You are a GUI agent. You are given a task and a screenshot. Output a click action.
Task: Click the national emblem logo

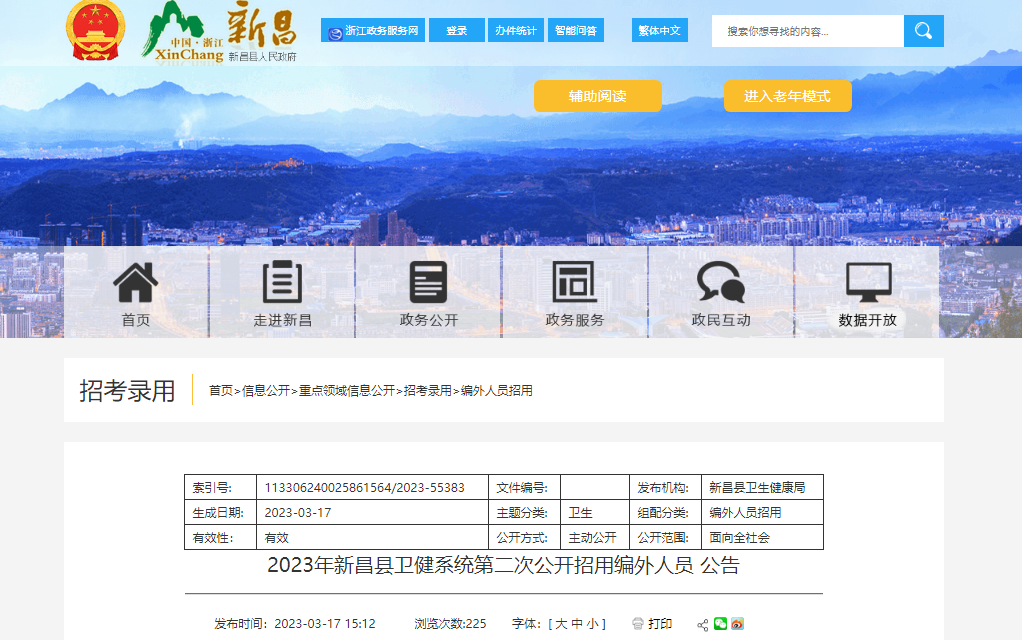pyautogui.click(x=96, y=30)
